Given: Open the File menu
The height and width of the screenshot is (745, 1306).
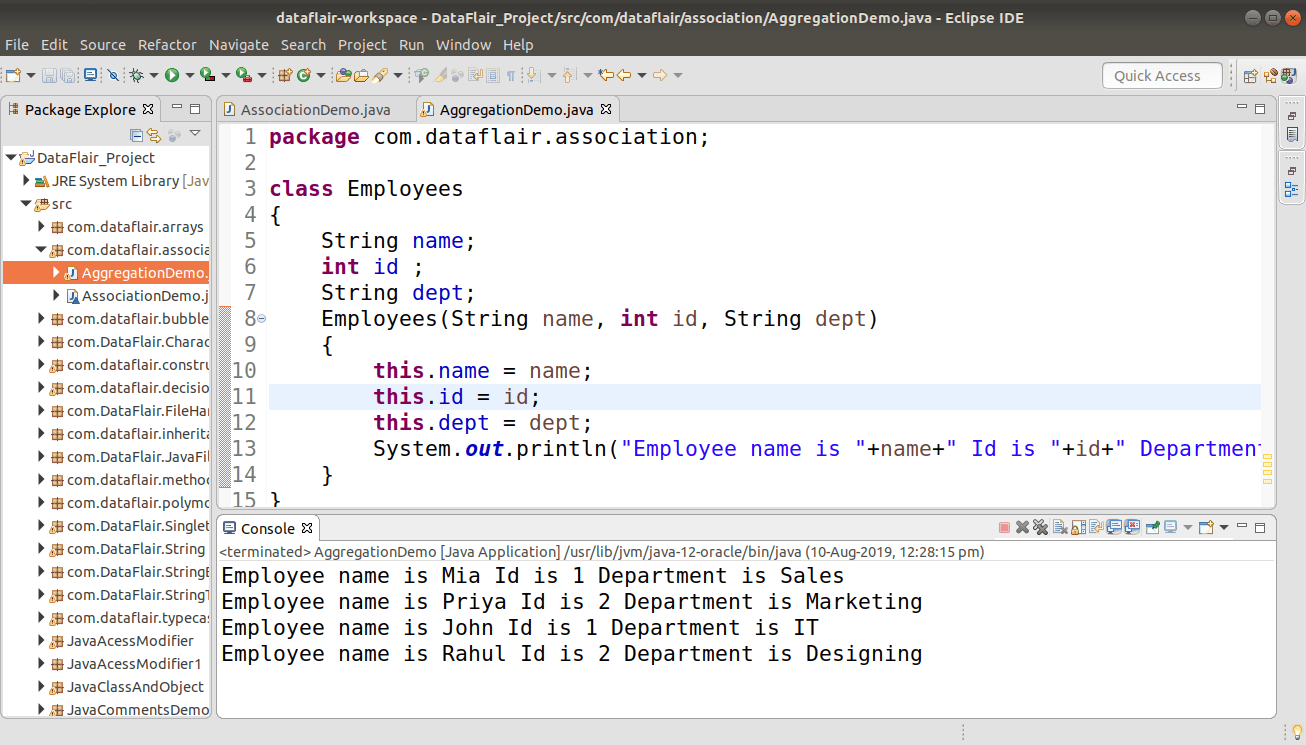Looking at the screenshot, I should click(x=17, y=45).
